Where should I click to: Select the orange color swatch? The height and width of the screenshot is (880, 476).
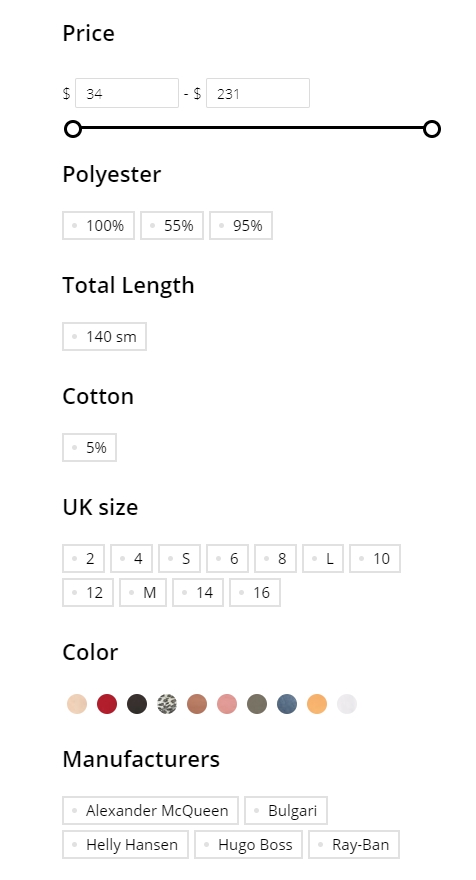tap(317, 704)
